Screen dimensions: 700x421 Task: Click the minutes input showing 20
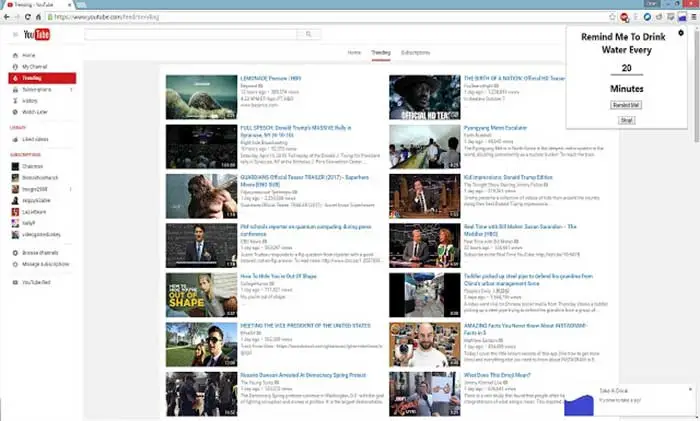point(626,68)
